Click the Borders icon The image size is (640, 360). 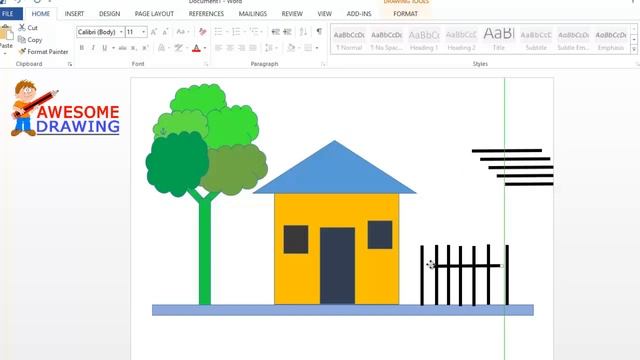click(308, 48)
